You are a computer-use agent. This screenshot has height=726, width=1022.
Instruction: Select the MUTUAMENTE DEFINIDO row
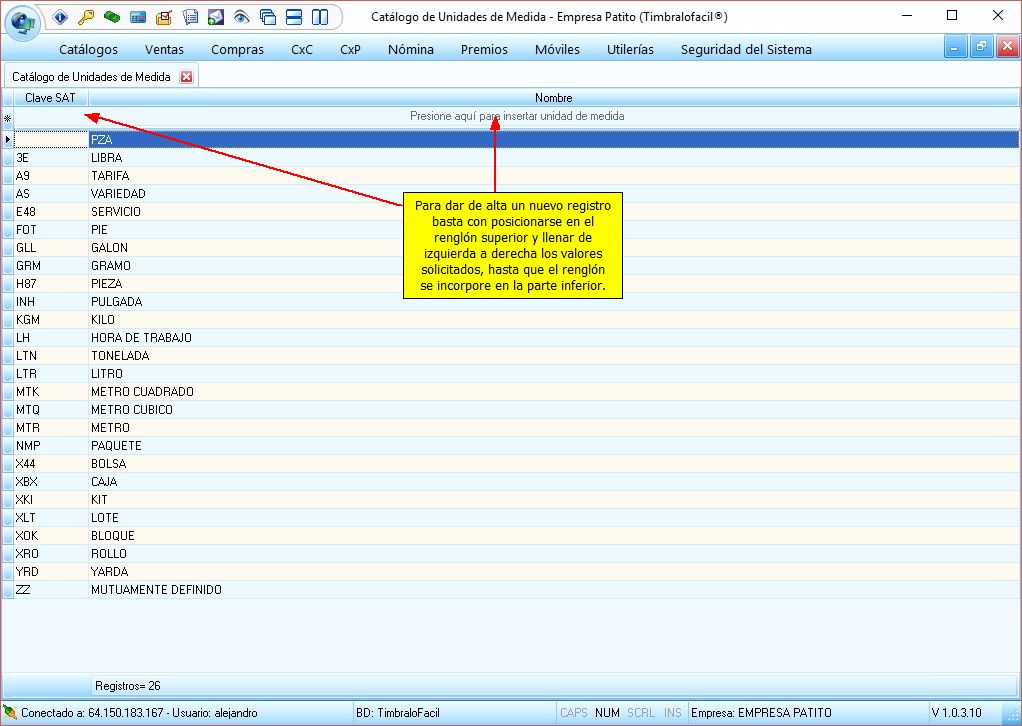[x=510, y=590]
